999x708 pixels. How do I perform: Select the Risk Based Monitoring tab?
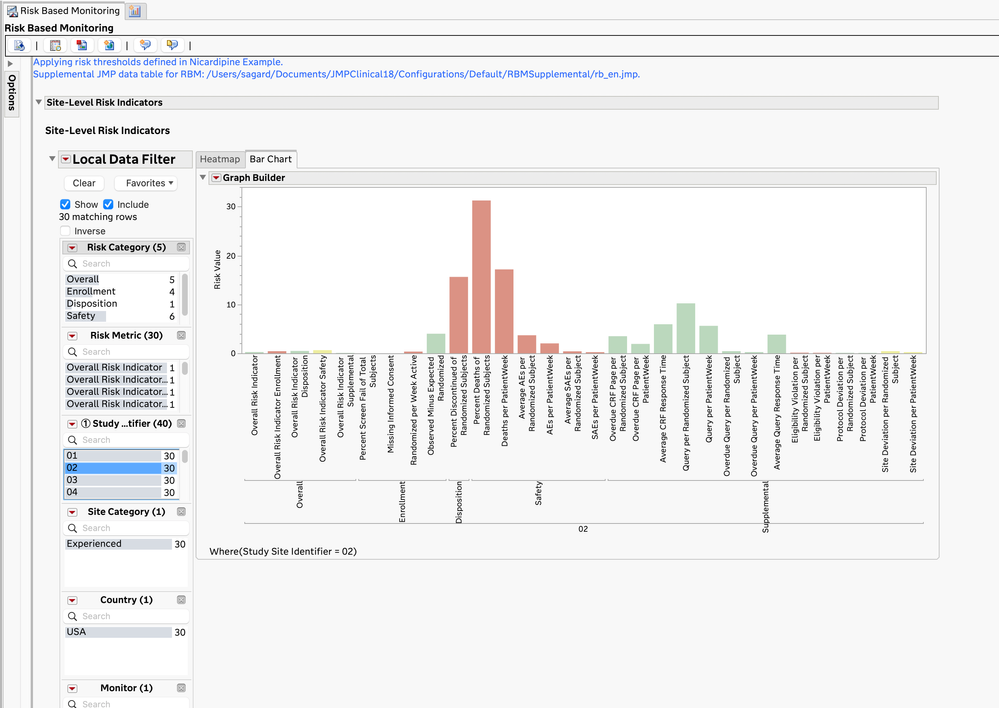tap(63, 11)
